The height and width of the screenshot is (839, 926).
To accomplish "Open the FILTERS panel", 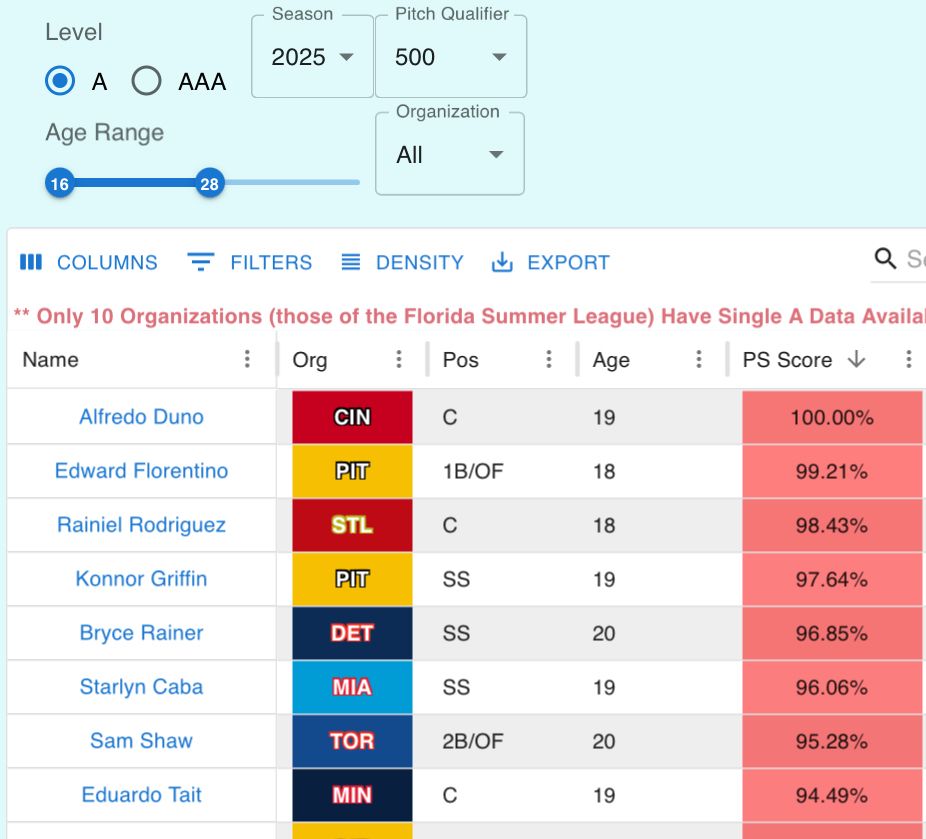I will (x=249, y=262).
